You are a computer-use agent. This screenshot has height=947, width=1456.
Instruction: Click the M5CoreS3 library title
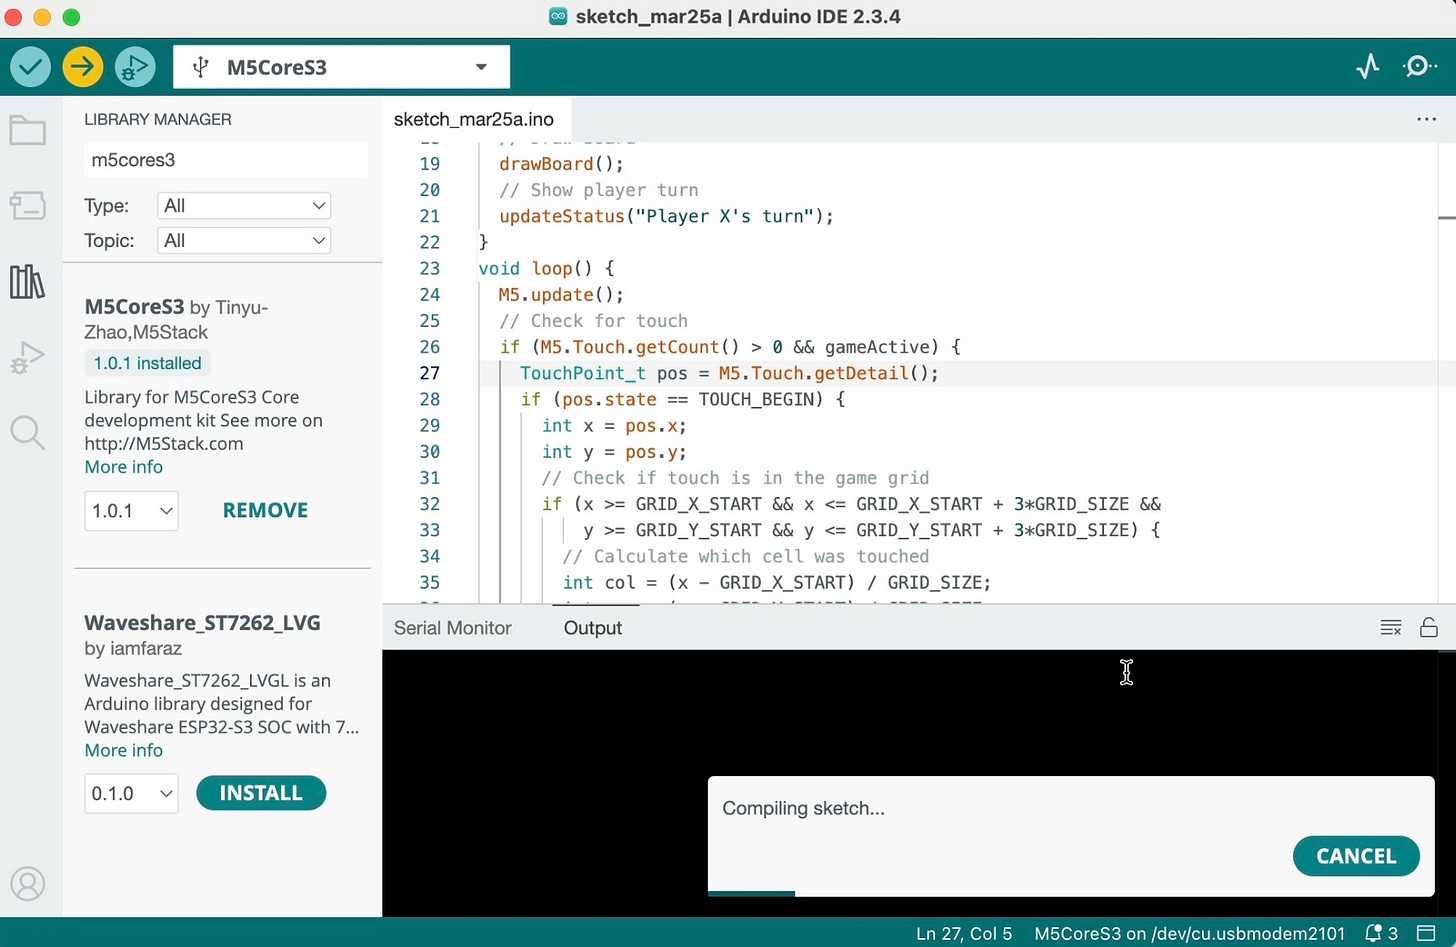click(x=134, y=307)
